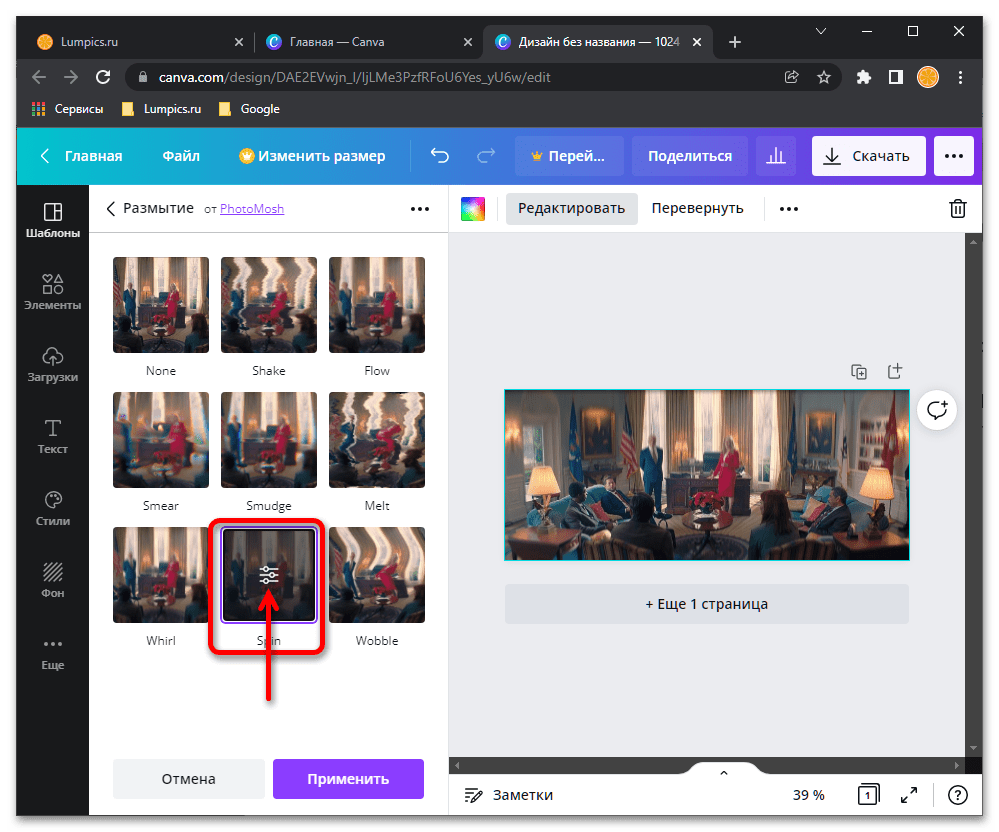The width and height of the screenshot is (999, 832).
Task: Select the Whirl blur effect
Action: click(x=161, y=575)
